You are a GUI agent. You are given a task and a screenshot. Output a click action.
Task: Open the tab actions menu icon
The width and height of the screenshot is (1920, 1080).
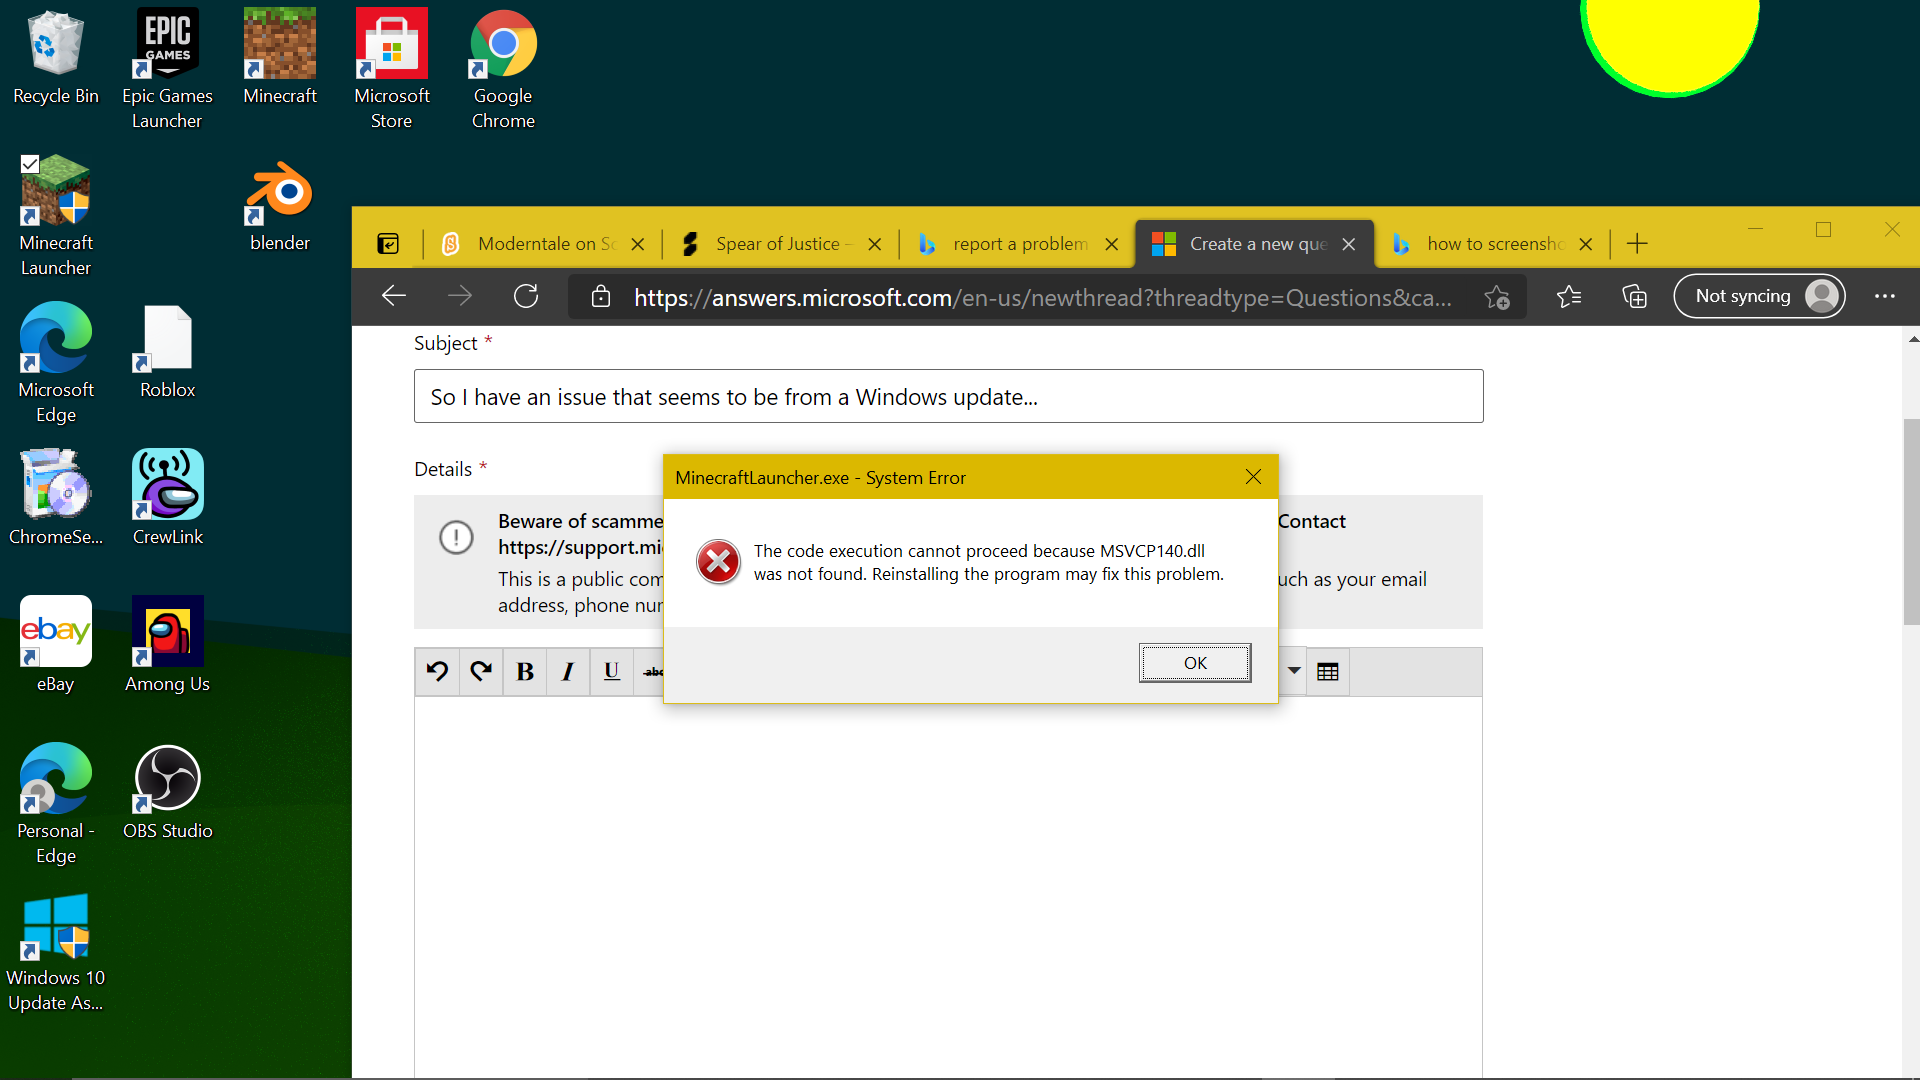click(x=388, y=244)
